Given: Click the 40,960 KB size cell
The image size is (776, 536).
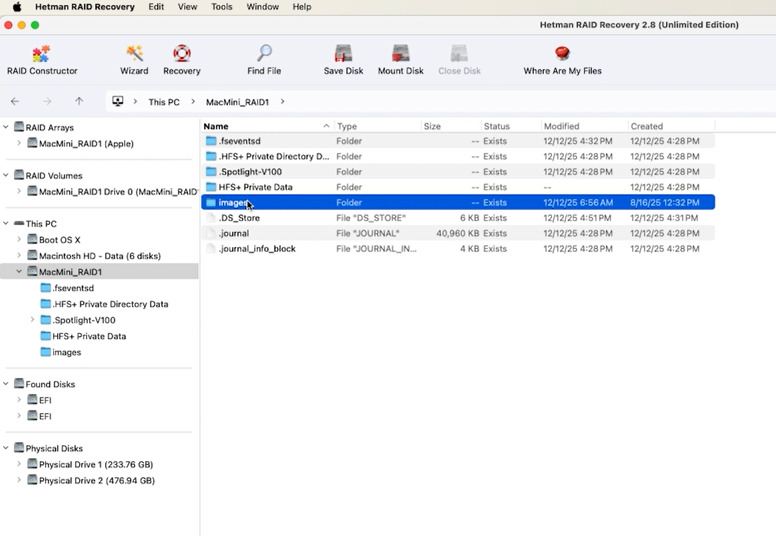Looking at the screenshot, I should coord(457,233).
